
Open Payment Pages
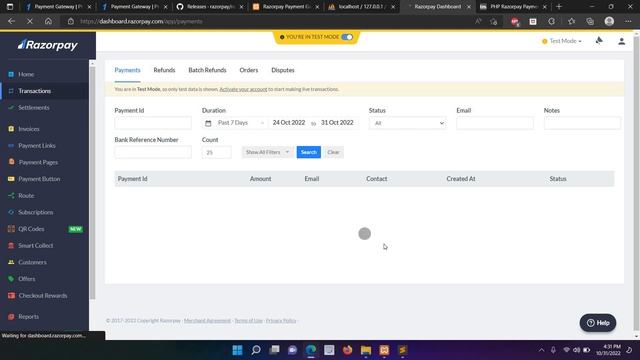pyautogui.click(x=38, y=162)
